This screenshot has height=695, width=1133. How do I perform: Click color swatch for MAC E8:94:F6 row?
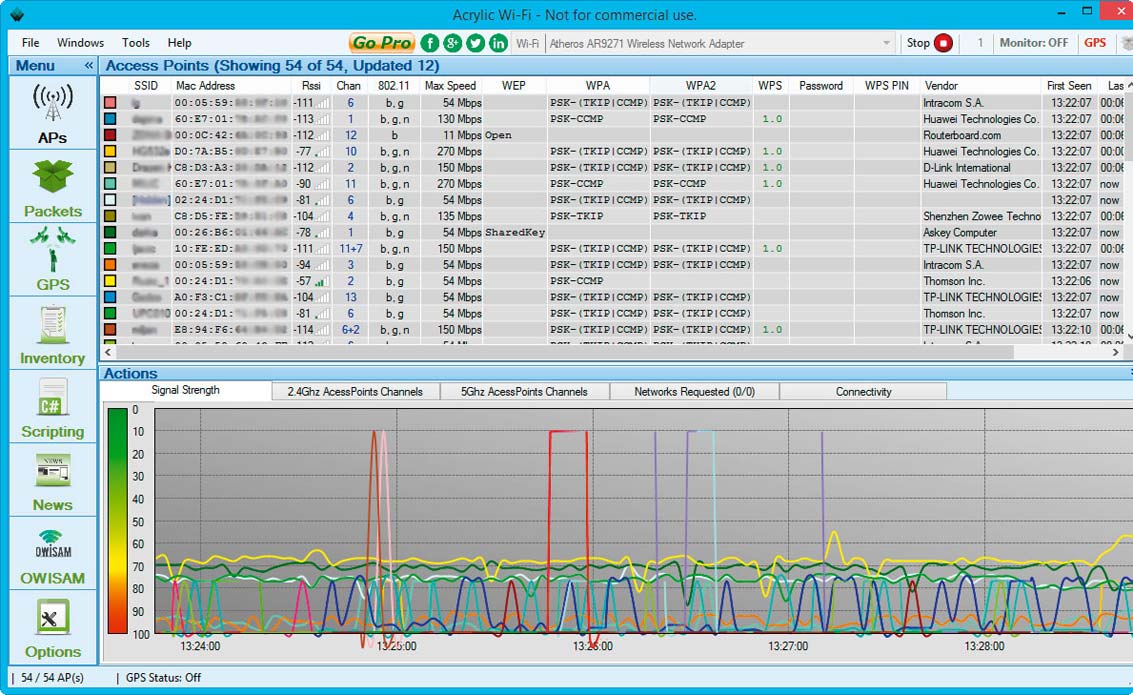point(111,329)
